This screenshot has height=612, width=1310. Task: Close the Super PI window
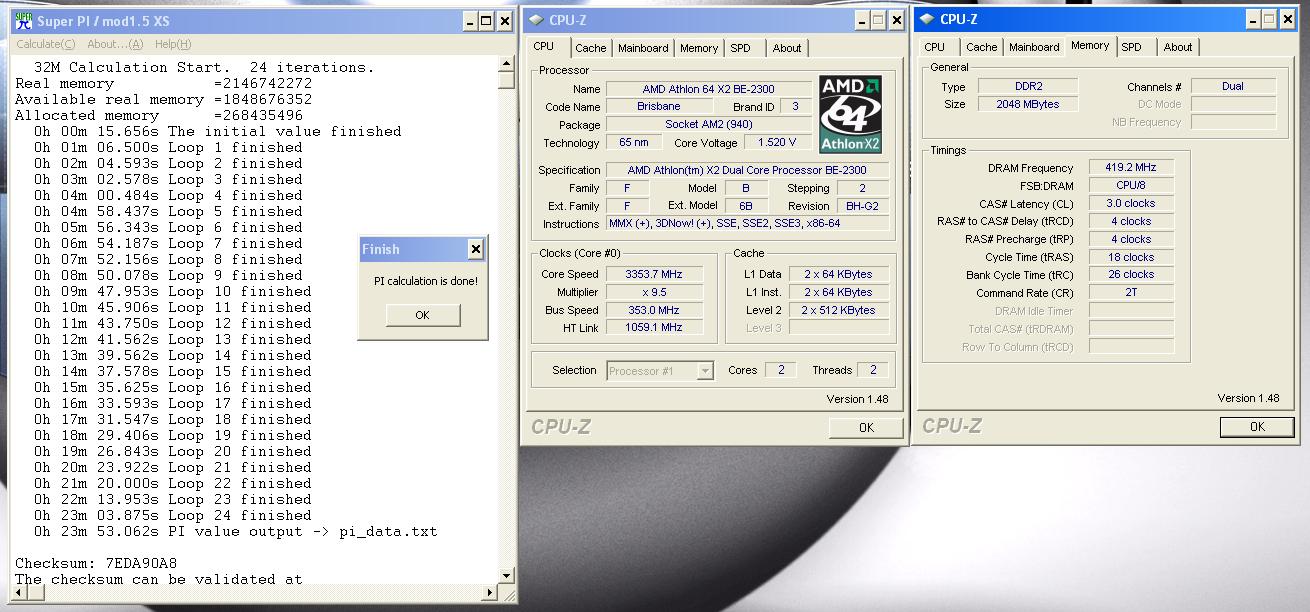pos(506,21)
